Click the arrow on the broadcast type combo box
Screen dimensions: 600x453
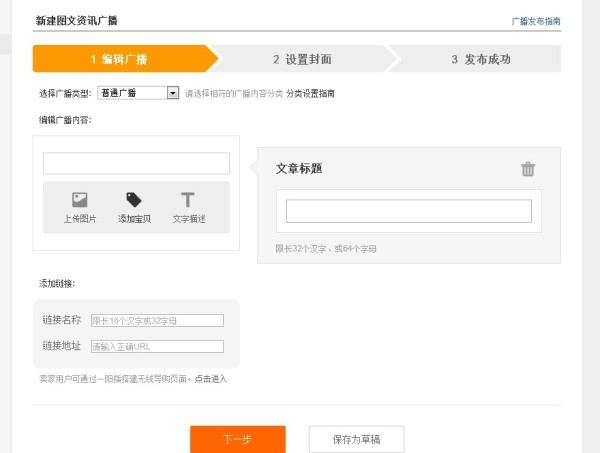point(173,93)
